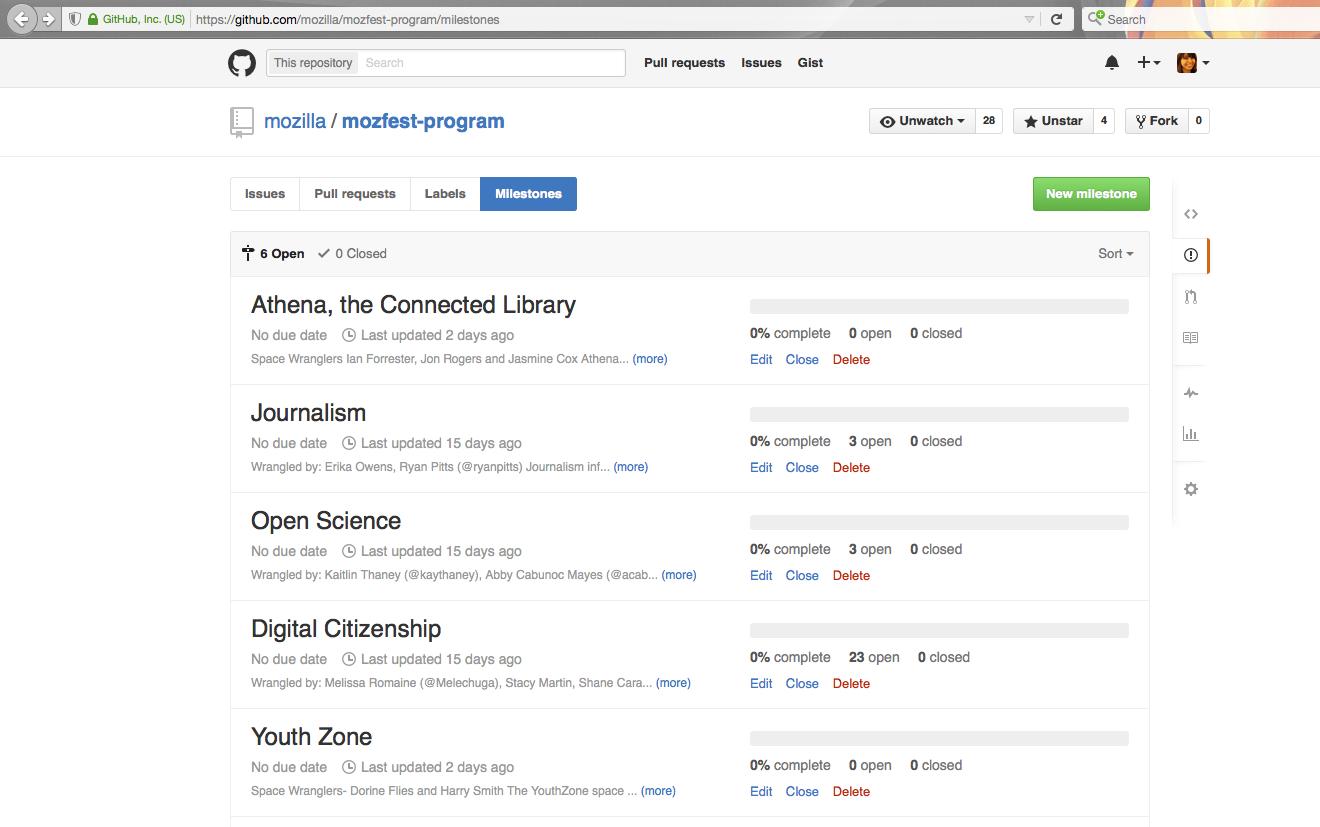The width and height of the screenshot is (1320, 827).
Task: Open user avatar profile menu
Action: (1193, 63)
